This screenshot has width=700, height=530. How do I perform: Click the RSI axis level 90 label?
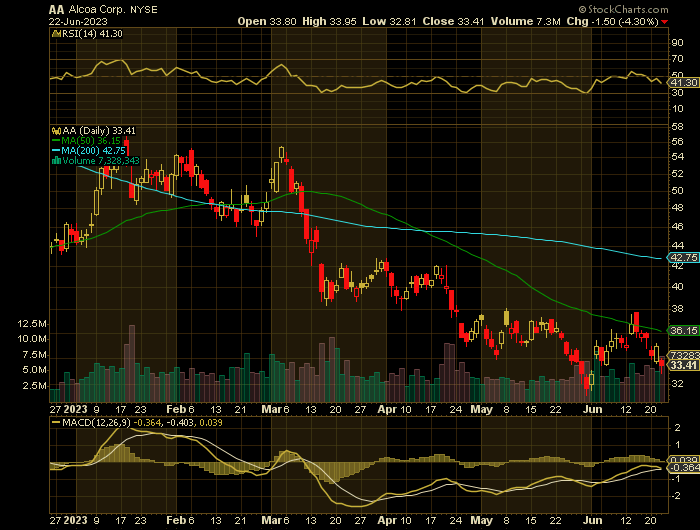click(x=677, y=42)
